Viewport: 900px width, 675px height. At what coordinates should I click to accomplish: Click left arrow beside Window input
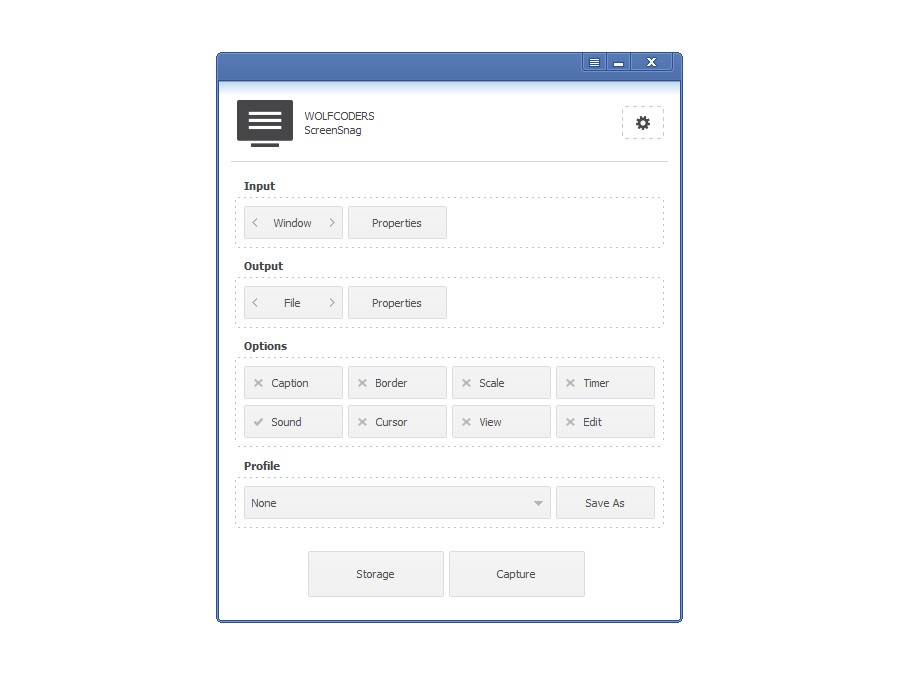[254, 222]
